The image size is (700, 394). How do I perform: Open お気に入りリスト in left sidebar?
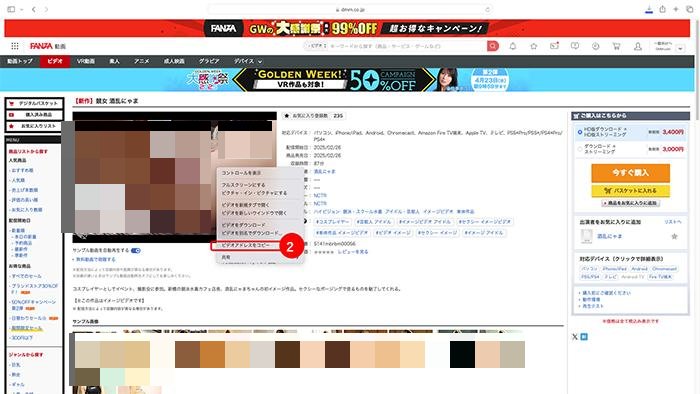34,126
